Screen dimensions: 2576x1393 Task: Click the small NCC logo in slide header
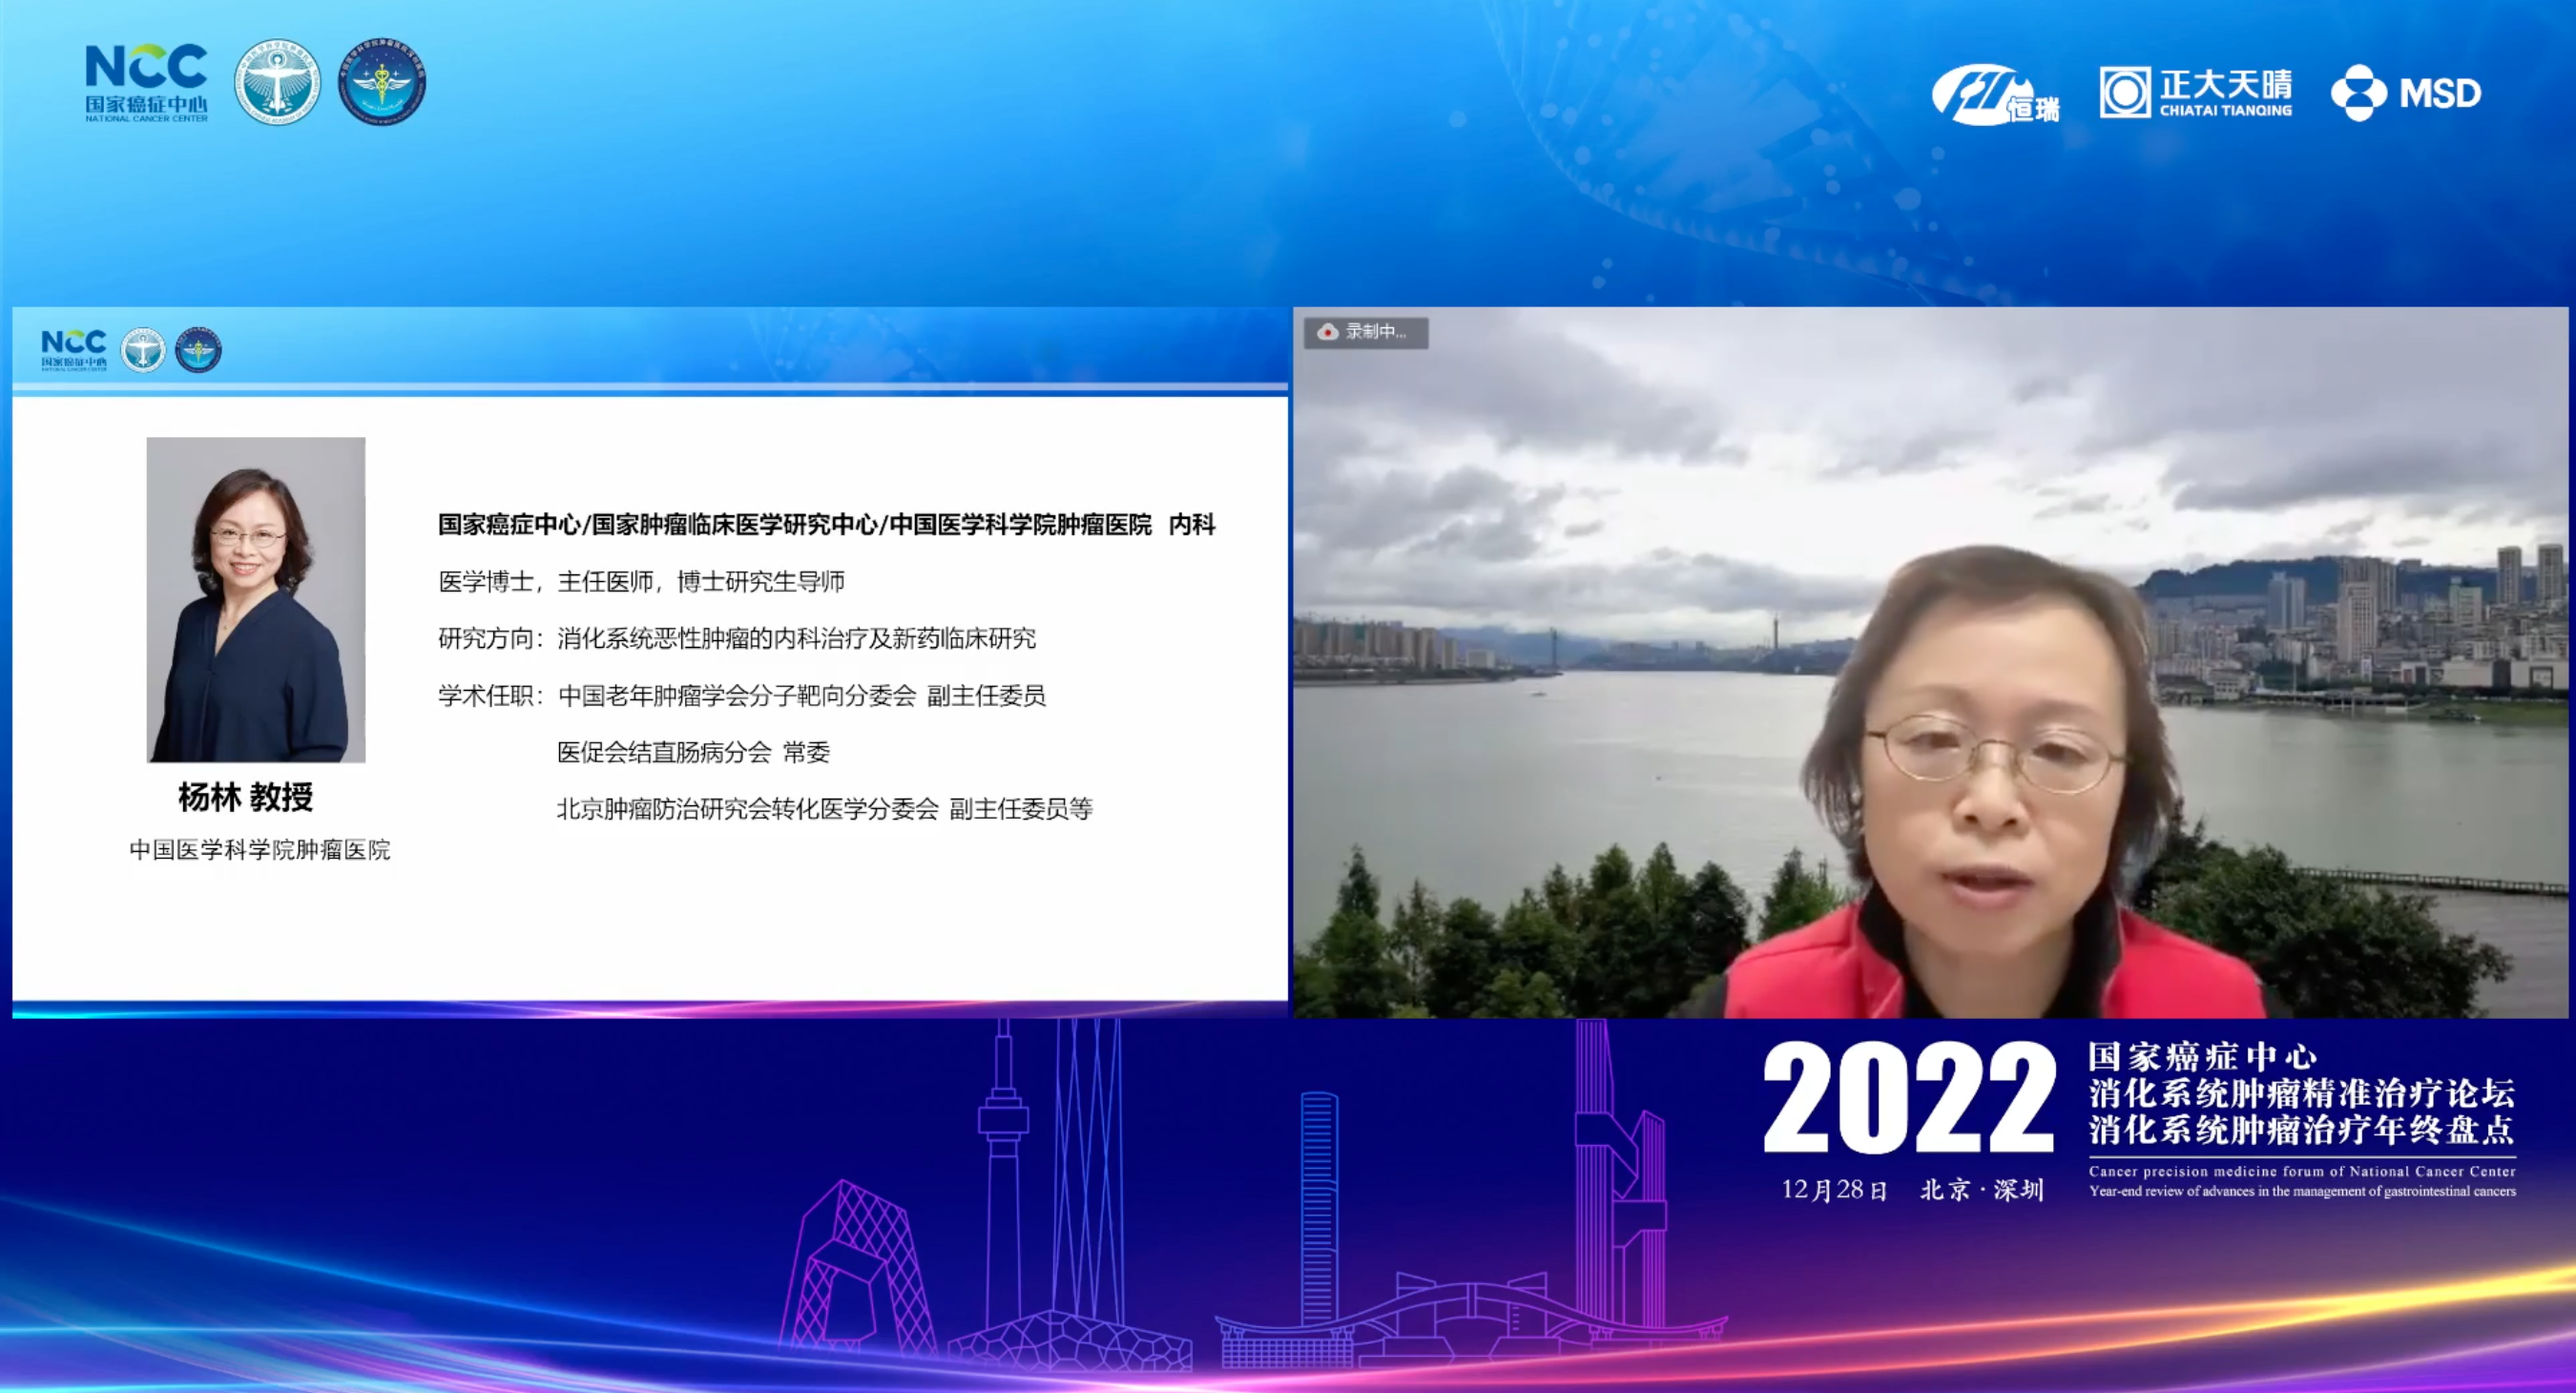coord(74,349)
